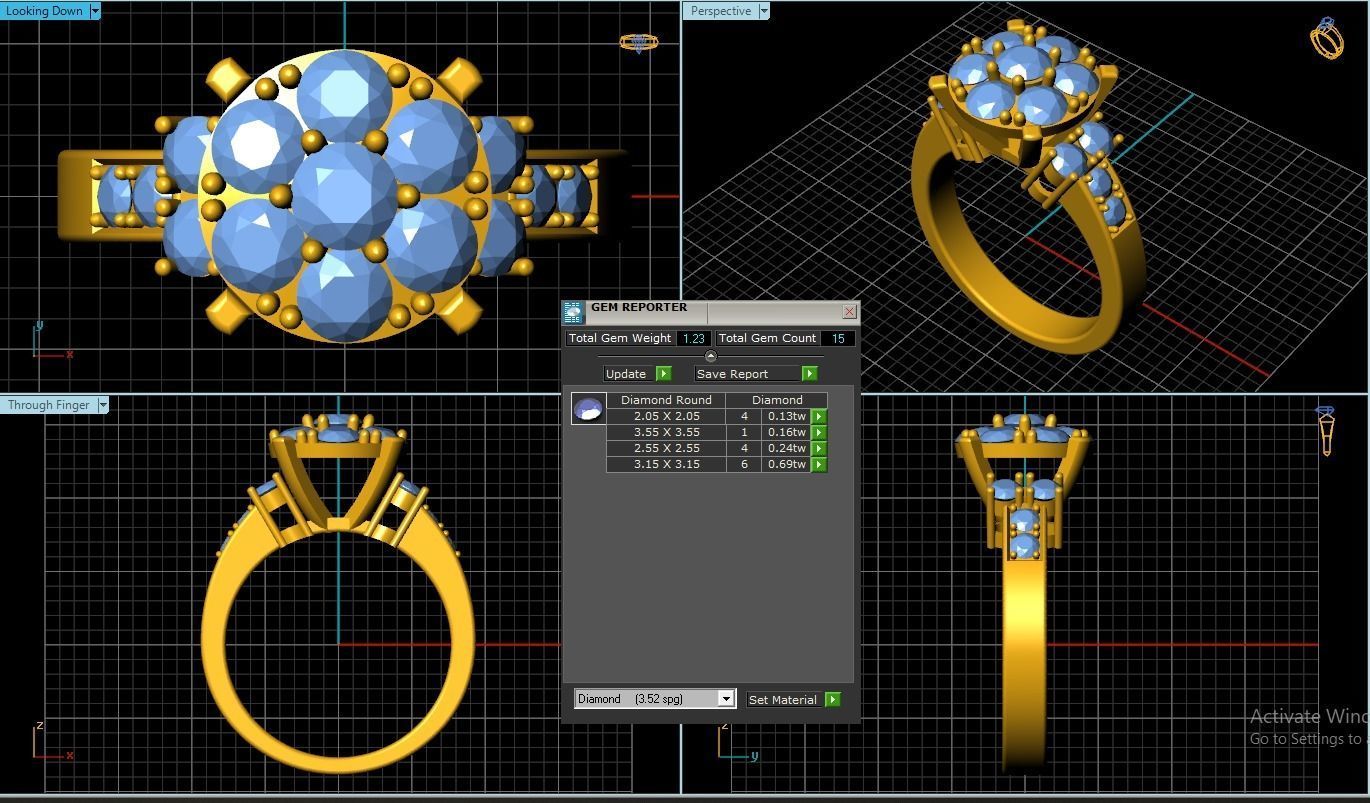Screen dimensions: 1370x803
Task: Open Through Finger viewport dropdown arrow
Action: (x=103, y=405)
